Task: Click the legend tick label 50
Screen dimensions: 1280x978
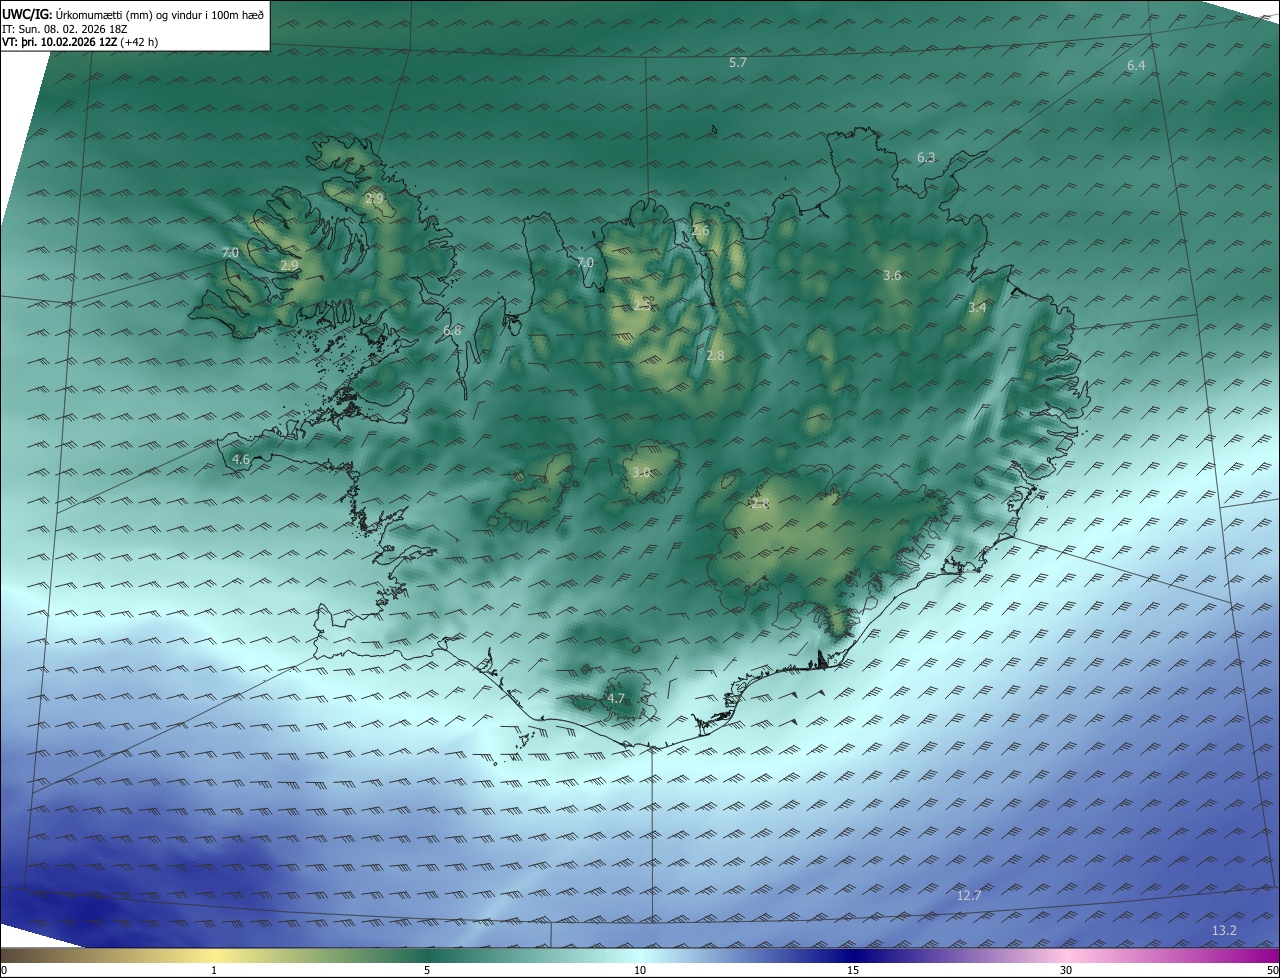Action: click(1272, 970)
